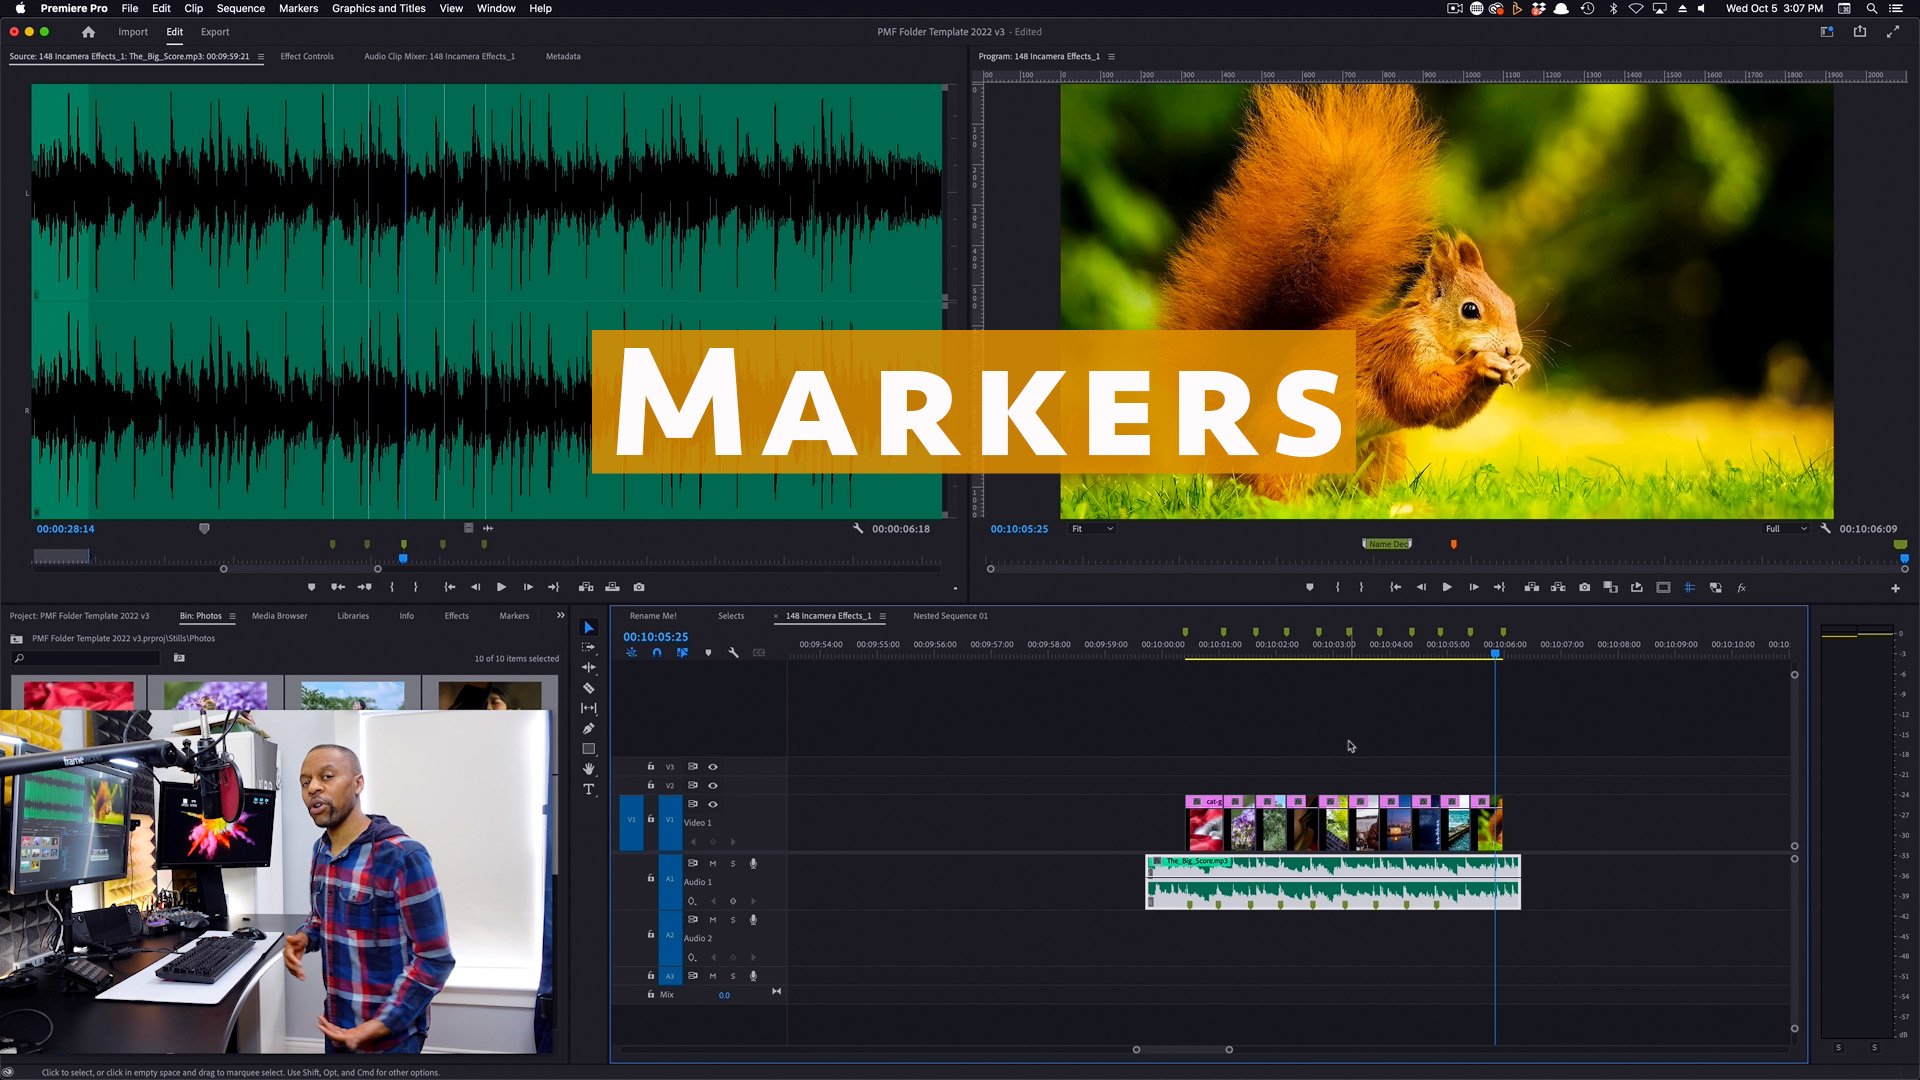
Task: Select the Type tool
Action: pyautogui.click(x=589, y=789)
